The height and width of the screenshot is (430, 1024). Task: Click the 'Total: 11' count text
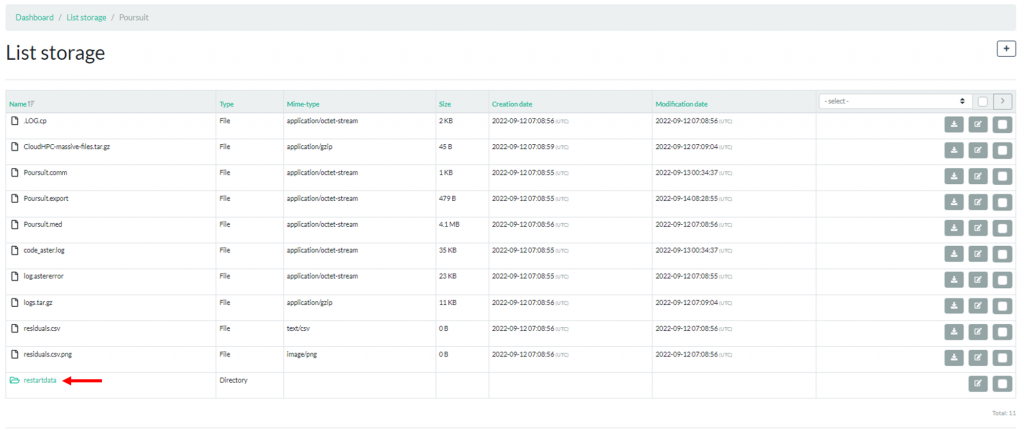pos(1003,413)
